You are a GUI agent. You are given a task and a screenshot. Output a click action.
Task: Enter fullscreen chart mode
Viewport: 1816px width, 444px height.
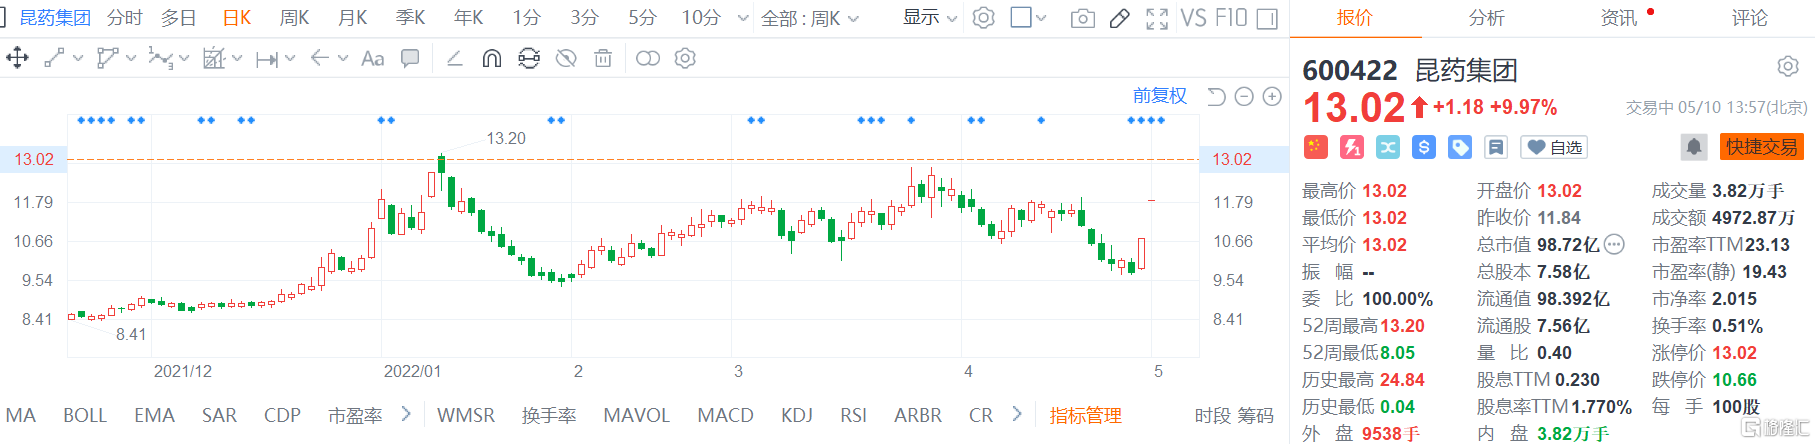pos(1157,18)
